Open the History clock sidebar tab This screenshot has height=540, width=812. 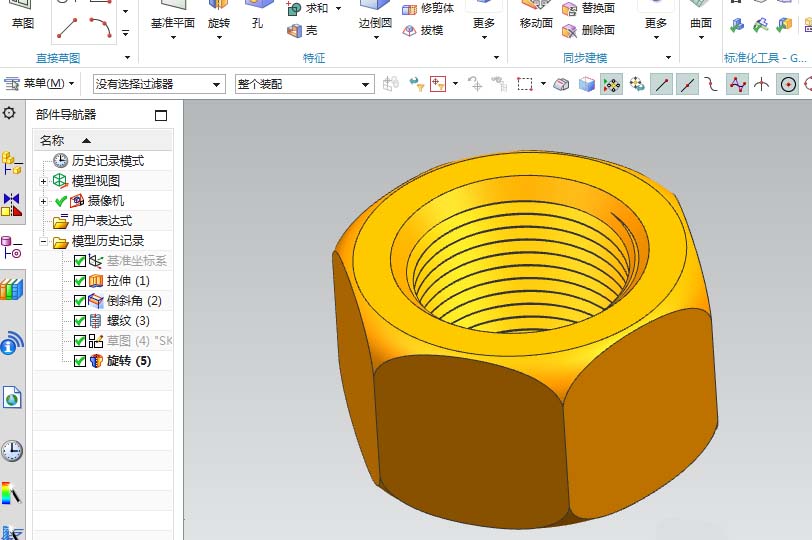11,451
